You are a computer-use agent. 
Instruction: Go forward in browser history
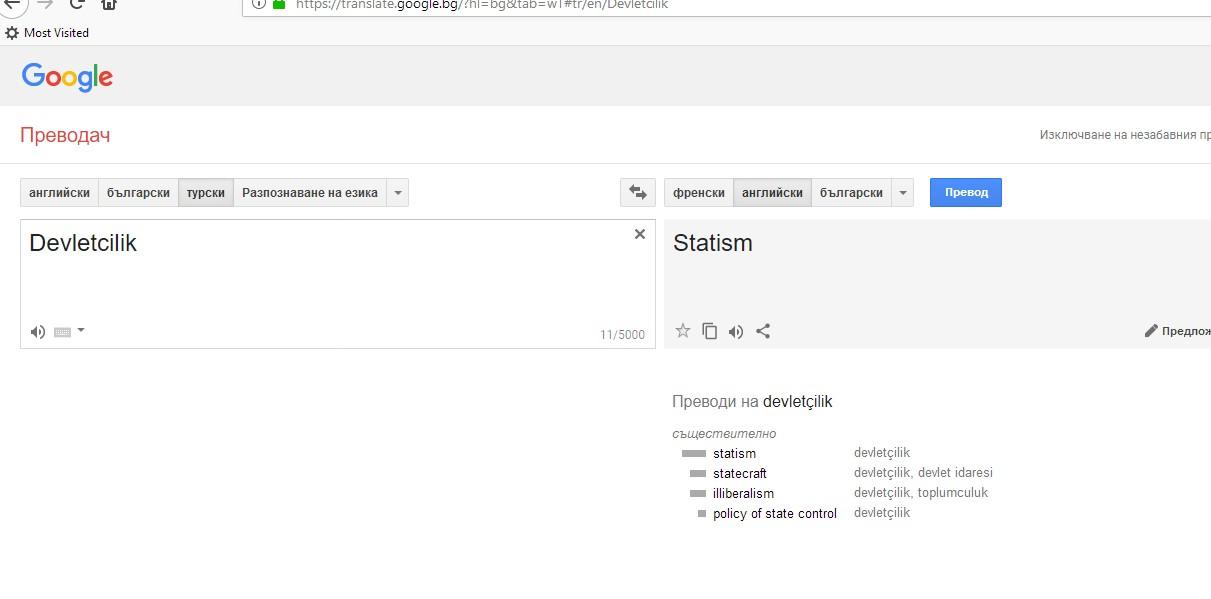click(x=45, y=4)
